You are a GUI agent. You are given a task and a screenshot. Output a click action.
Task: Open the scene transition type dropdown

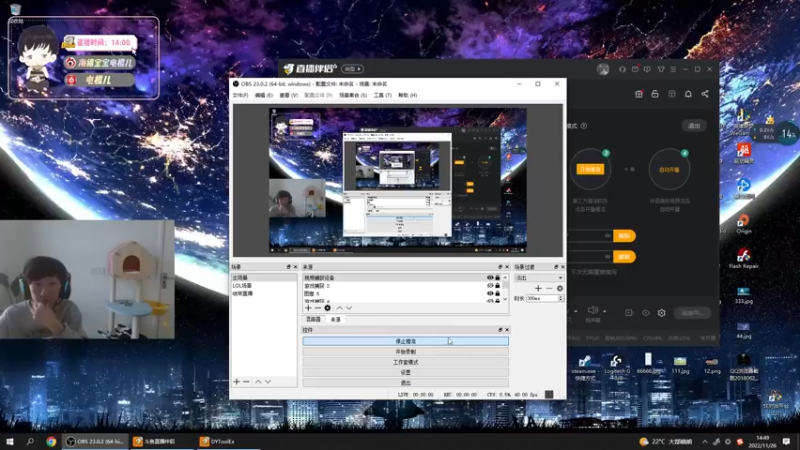(x=540, y=278)
